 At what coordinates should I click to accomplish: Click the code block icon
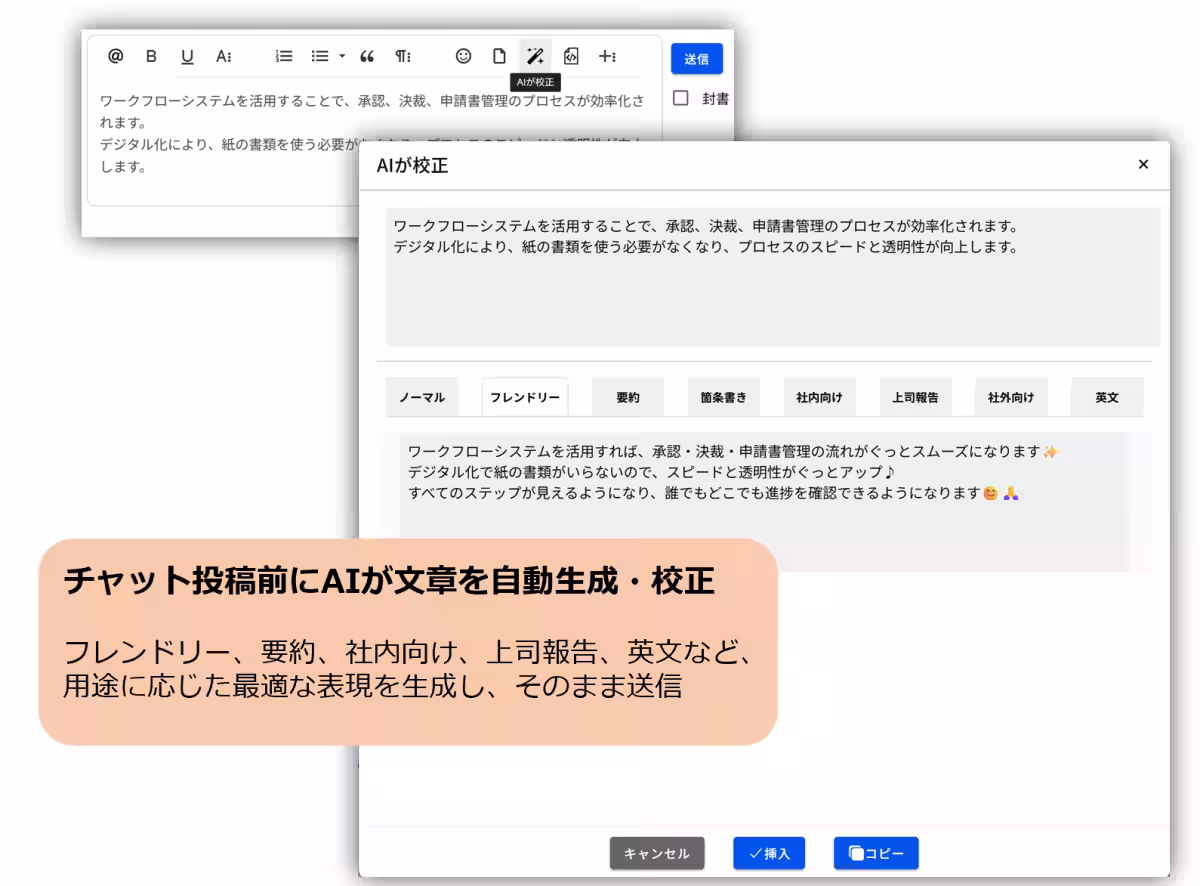[570, 56]
